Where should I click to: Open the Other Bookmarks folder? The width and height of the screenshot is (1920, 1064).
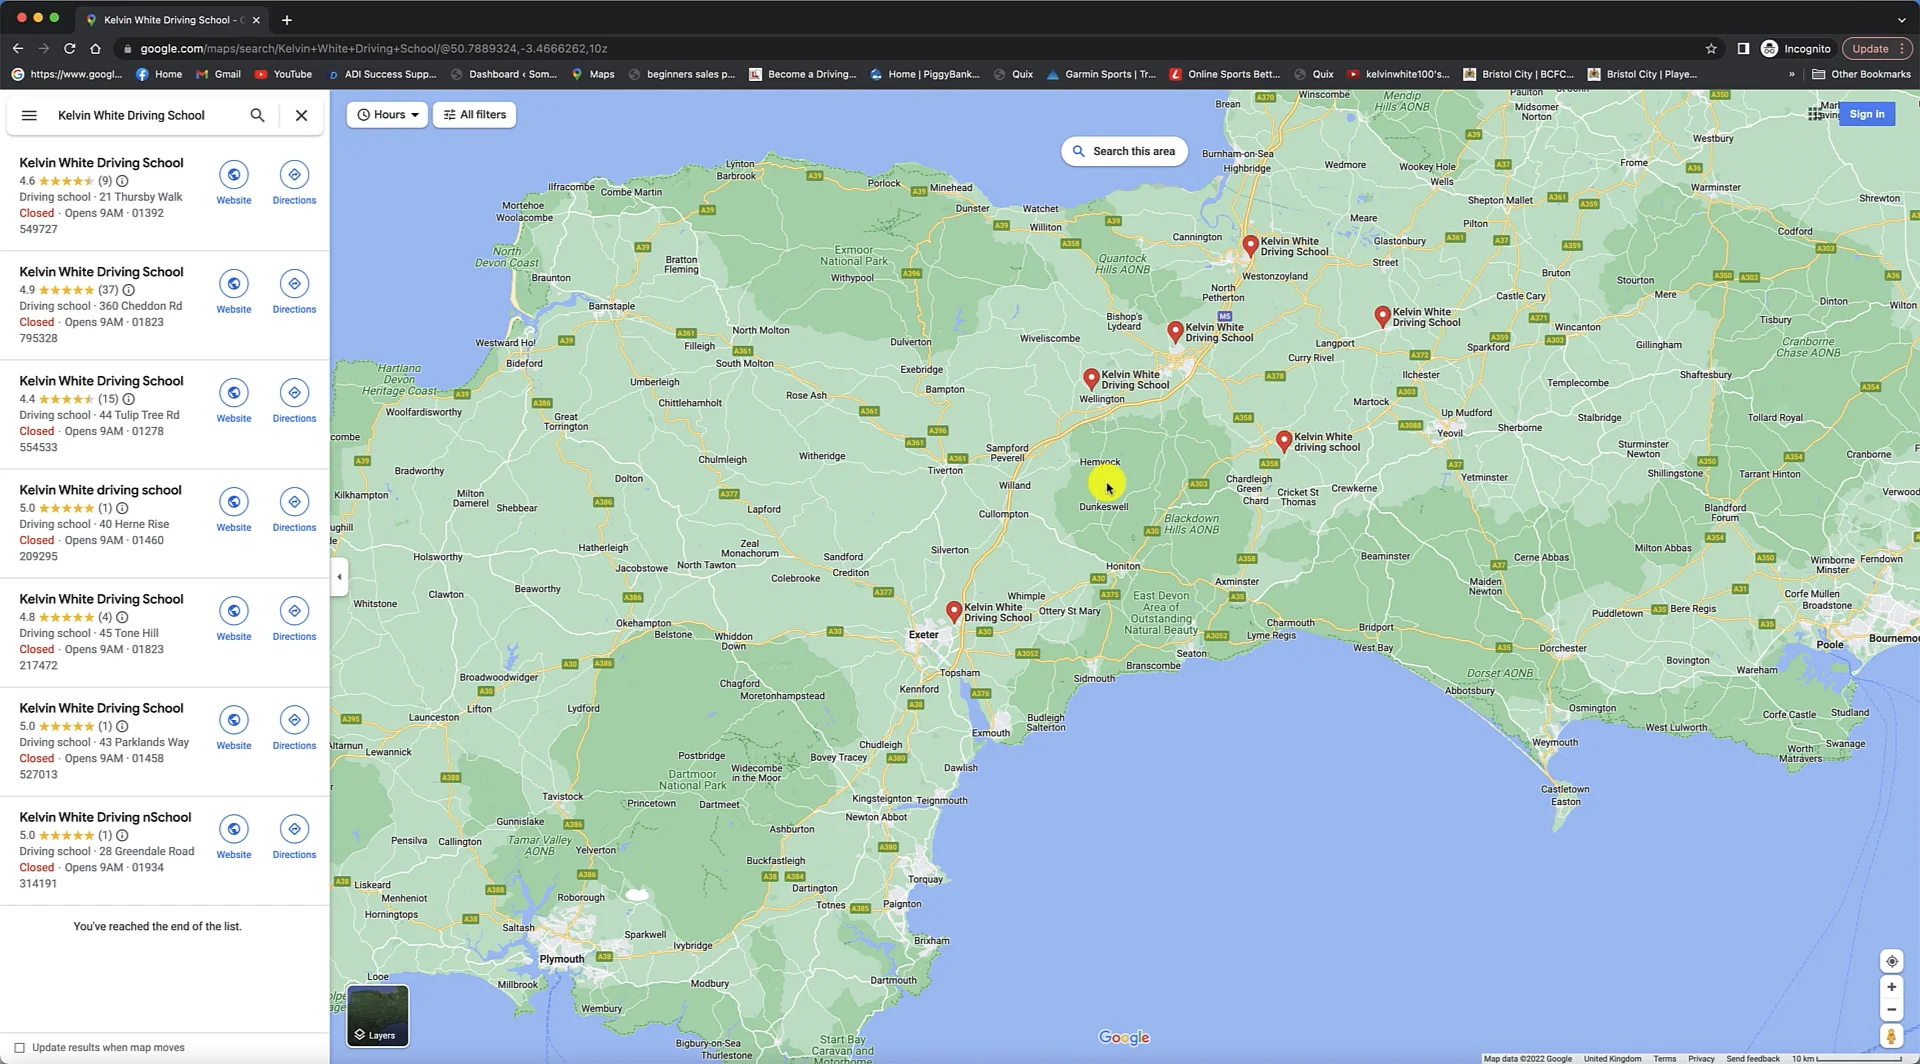click(1861, 74)
